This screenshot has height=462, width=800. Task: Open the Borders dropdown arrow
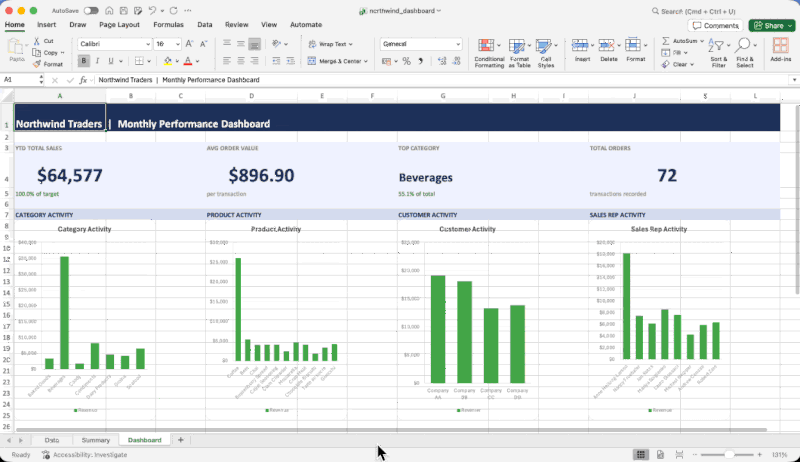(x=149, y=61)
